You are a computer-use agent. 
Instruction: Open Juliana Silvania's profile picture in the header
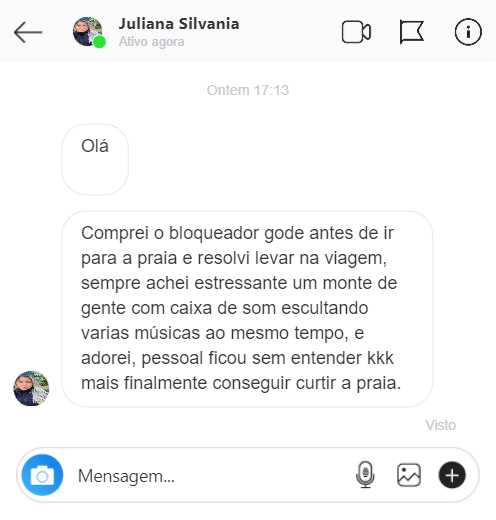click(87, 32)
